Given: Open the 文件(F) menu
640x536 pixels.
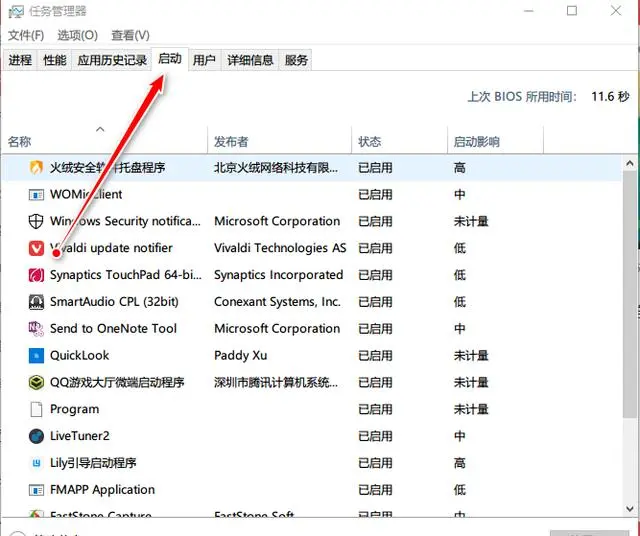Looking at the screenshot, I should coord(26,35).
